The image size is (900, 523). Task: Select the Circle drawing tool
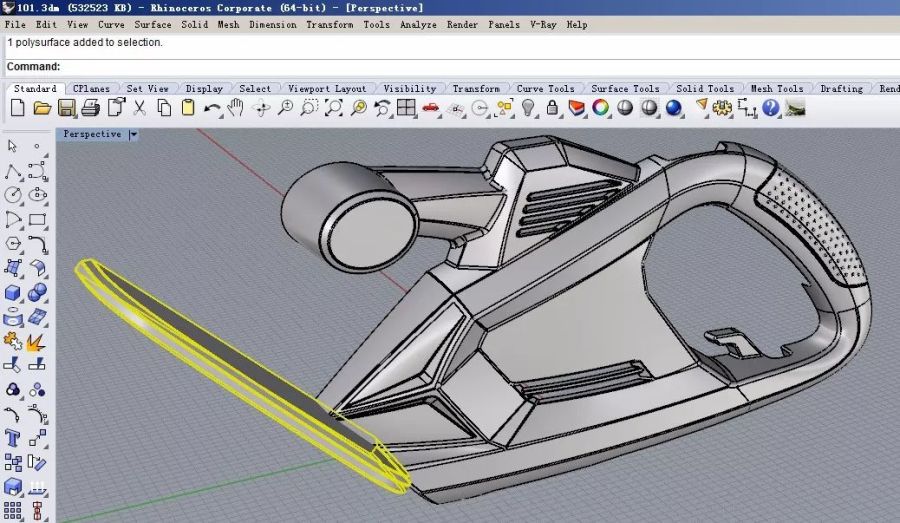click(x=14, y=194)
